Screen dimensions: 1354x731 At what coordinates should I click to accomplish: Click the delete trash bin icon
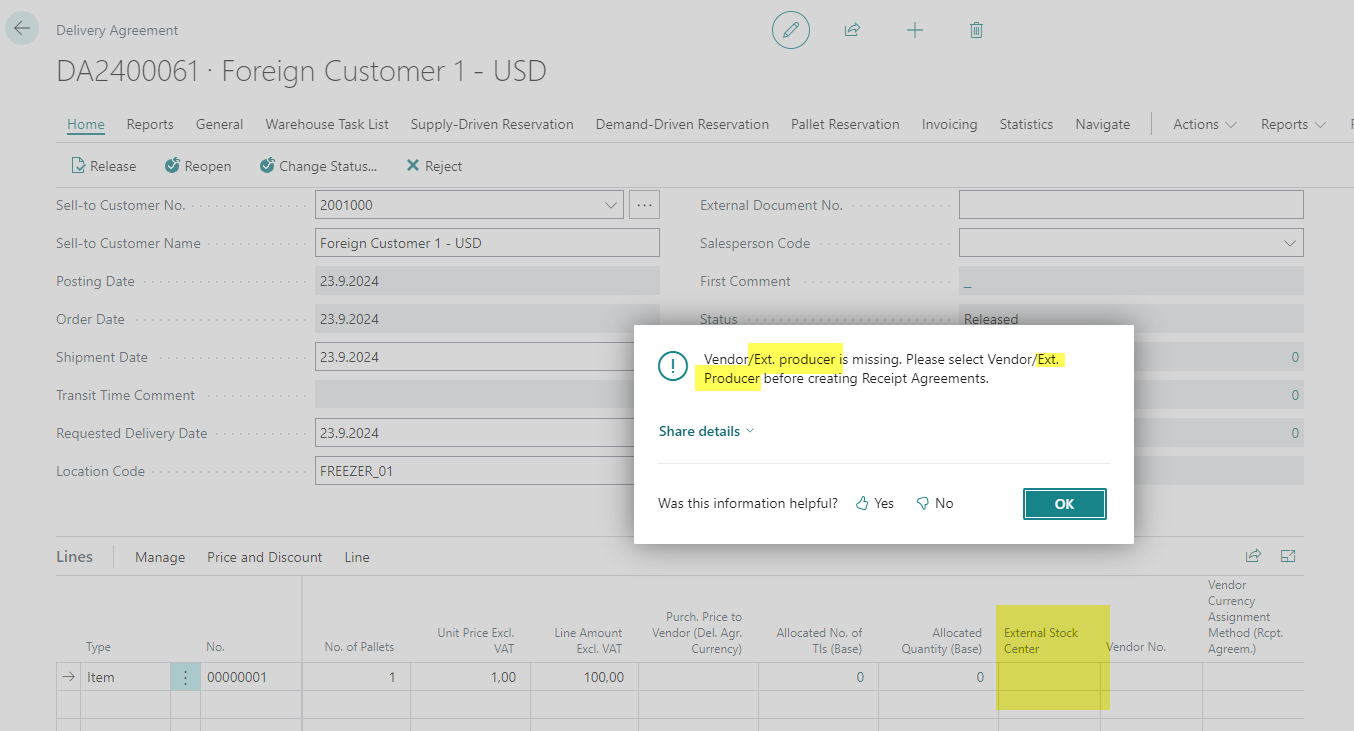976,30
